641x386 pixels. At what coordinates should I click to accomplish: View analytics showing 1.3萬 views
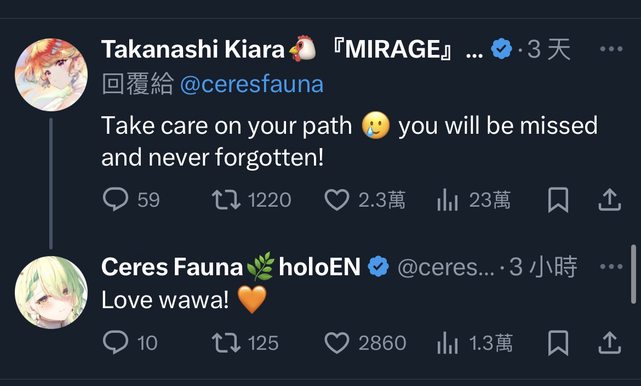pyautogui.click(x=447, y=343)
